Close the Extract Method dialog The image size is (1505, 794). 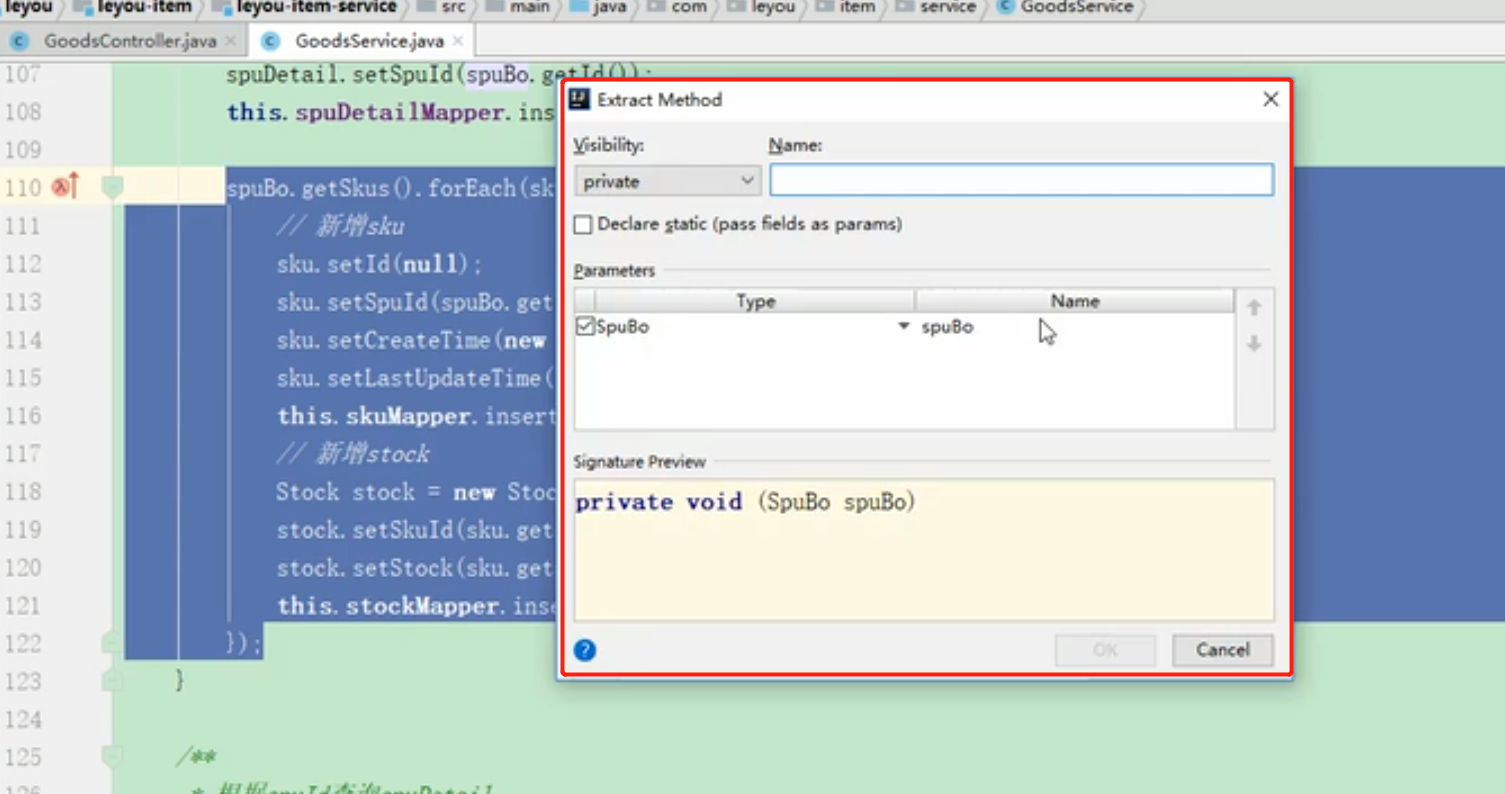(x=1270, y=99)
